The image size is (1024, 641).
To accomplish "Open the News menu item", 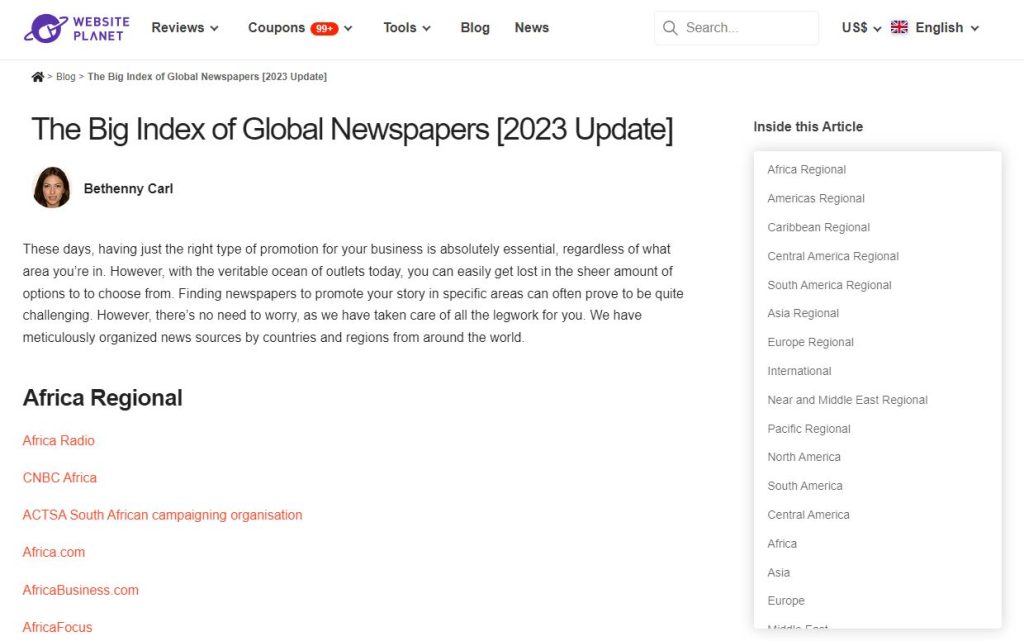I will click(x=531, y=28).
